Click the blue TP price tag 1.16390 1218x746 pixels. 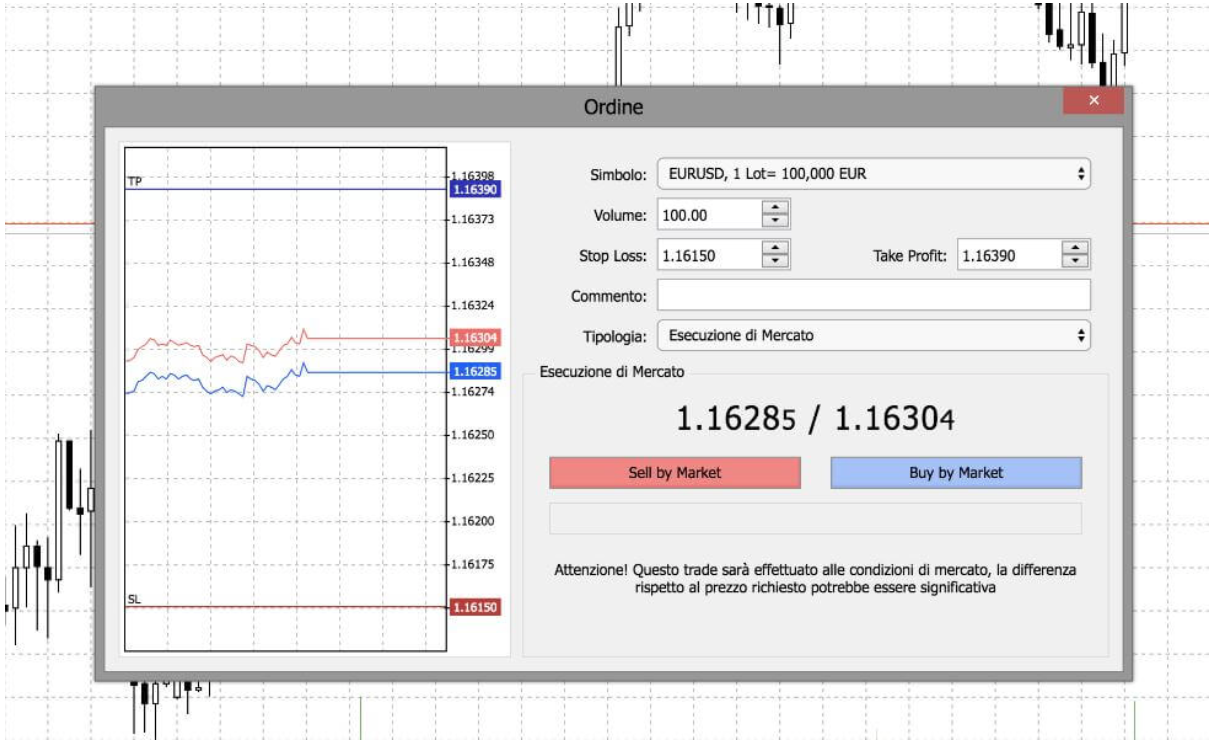(x=475, y=189)
